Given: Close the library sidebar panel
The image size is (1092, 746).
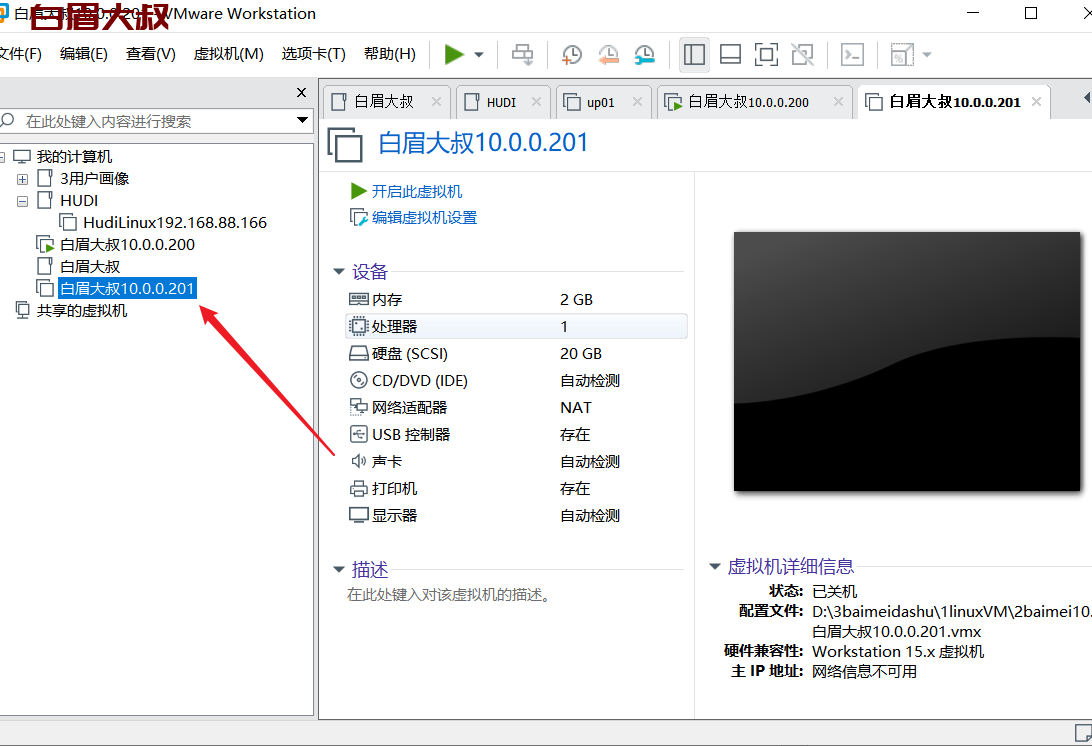Looking at the screenshot, I should click(302, 92).
